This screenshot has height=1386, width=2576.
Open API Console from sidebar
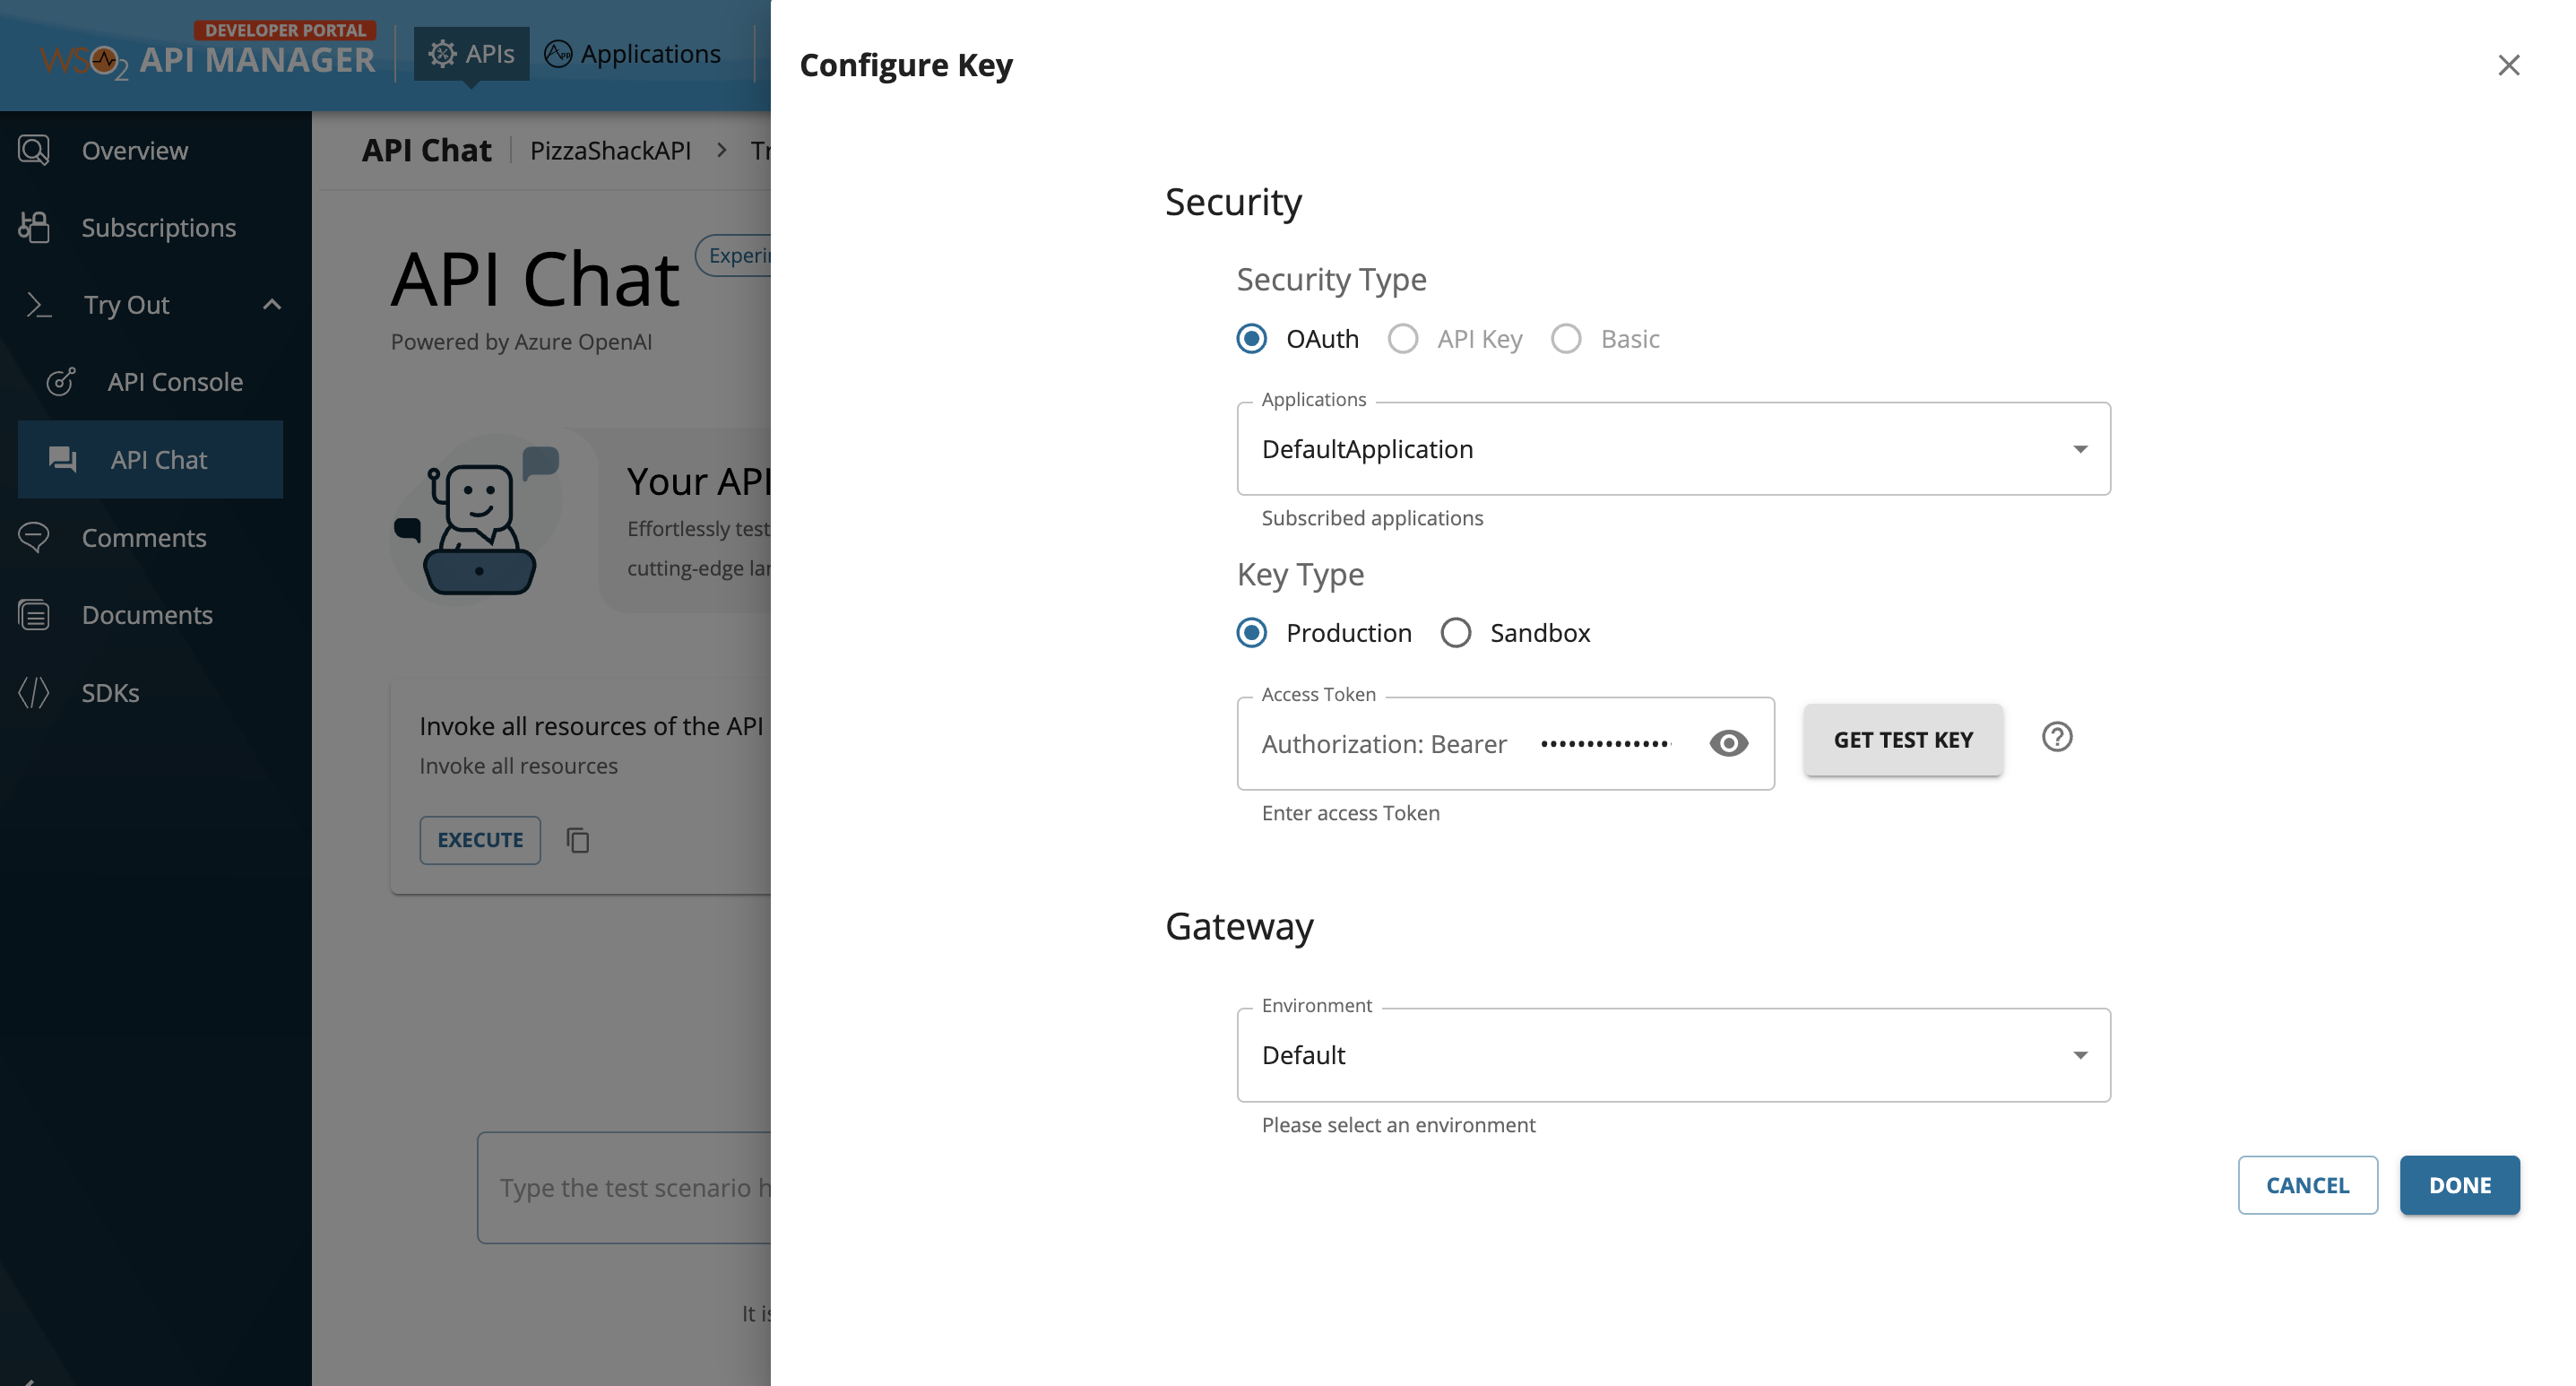(x=174, y=382)
